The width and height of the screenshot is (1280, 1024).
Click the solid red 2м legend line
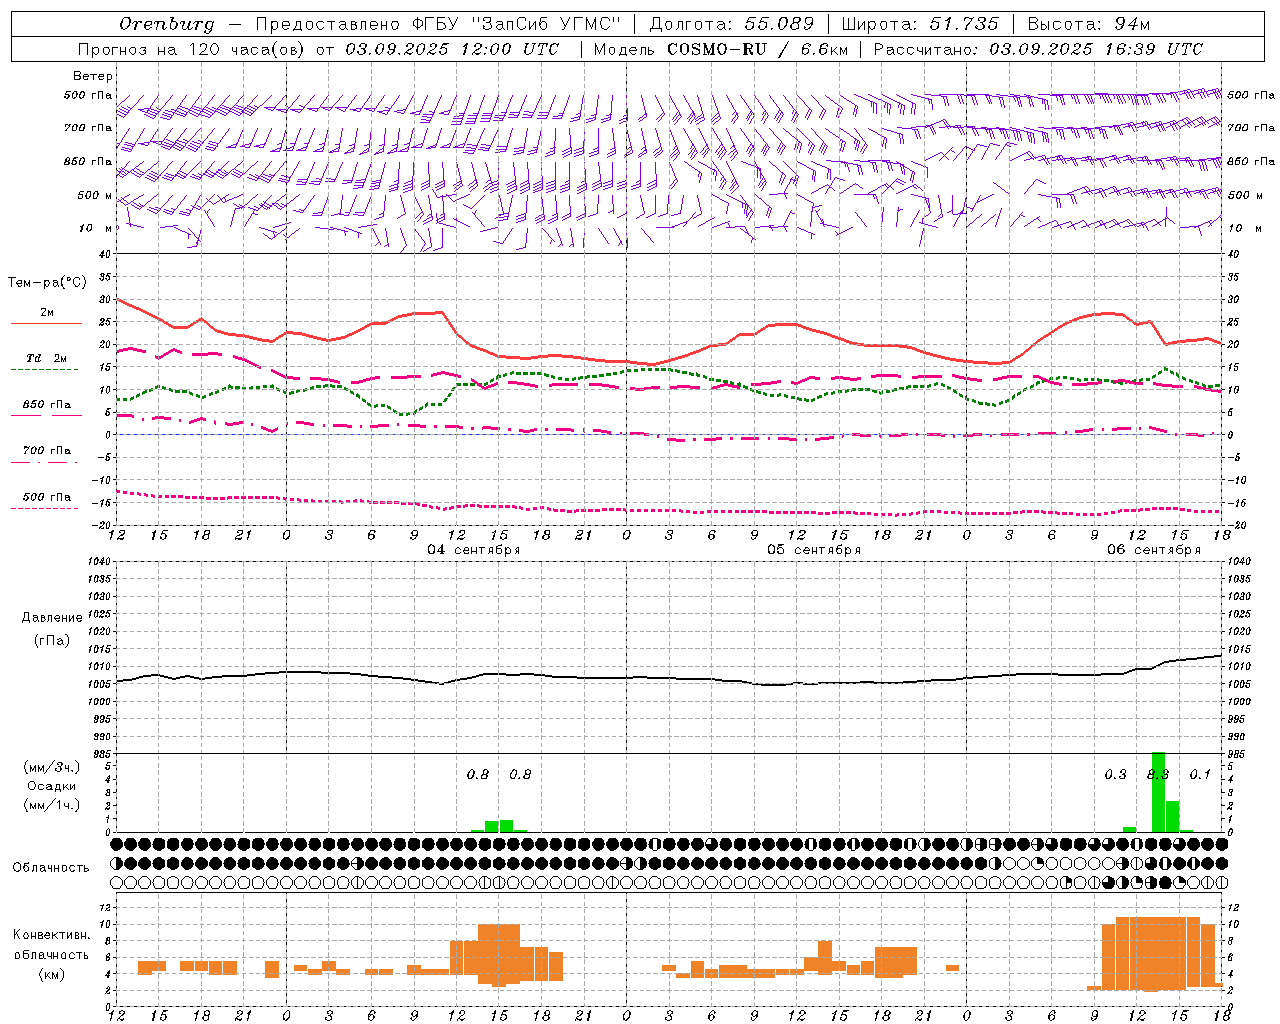coord(47,324)
